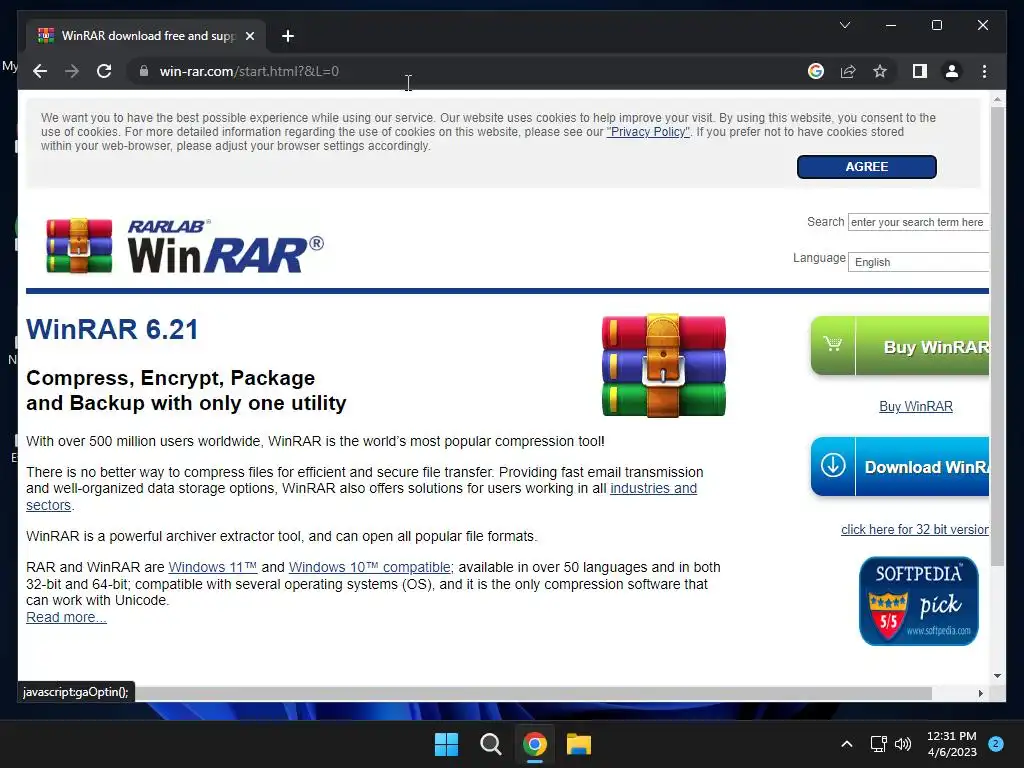Open the 32 bit version link
This screenshot has width=1024, height=768.
[x=915, y=530]
